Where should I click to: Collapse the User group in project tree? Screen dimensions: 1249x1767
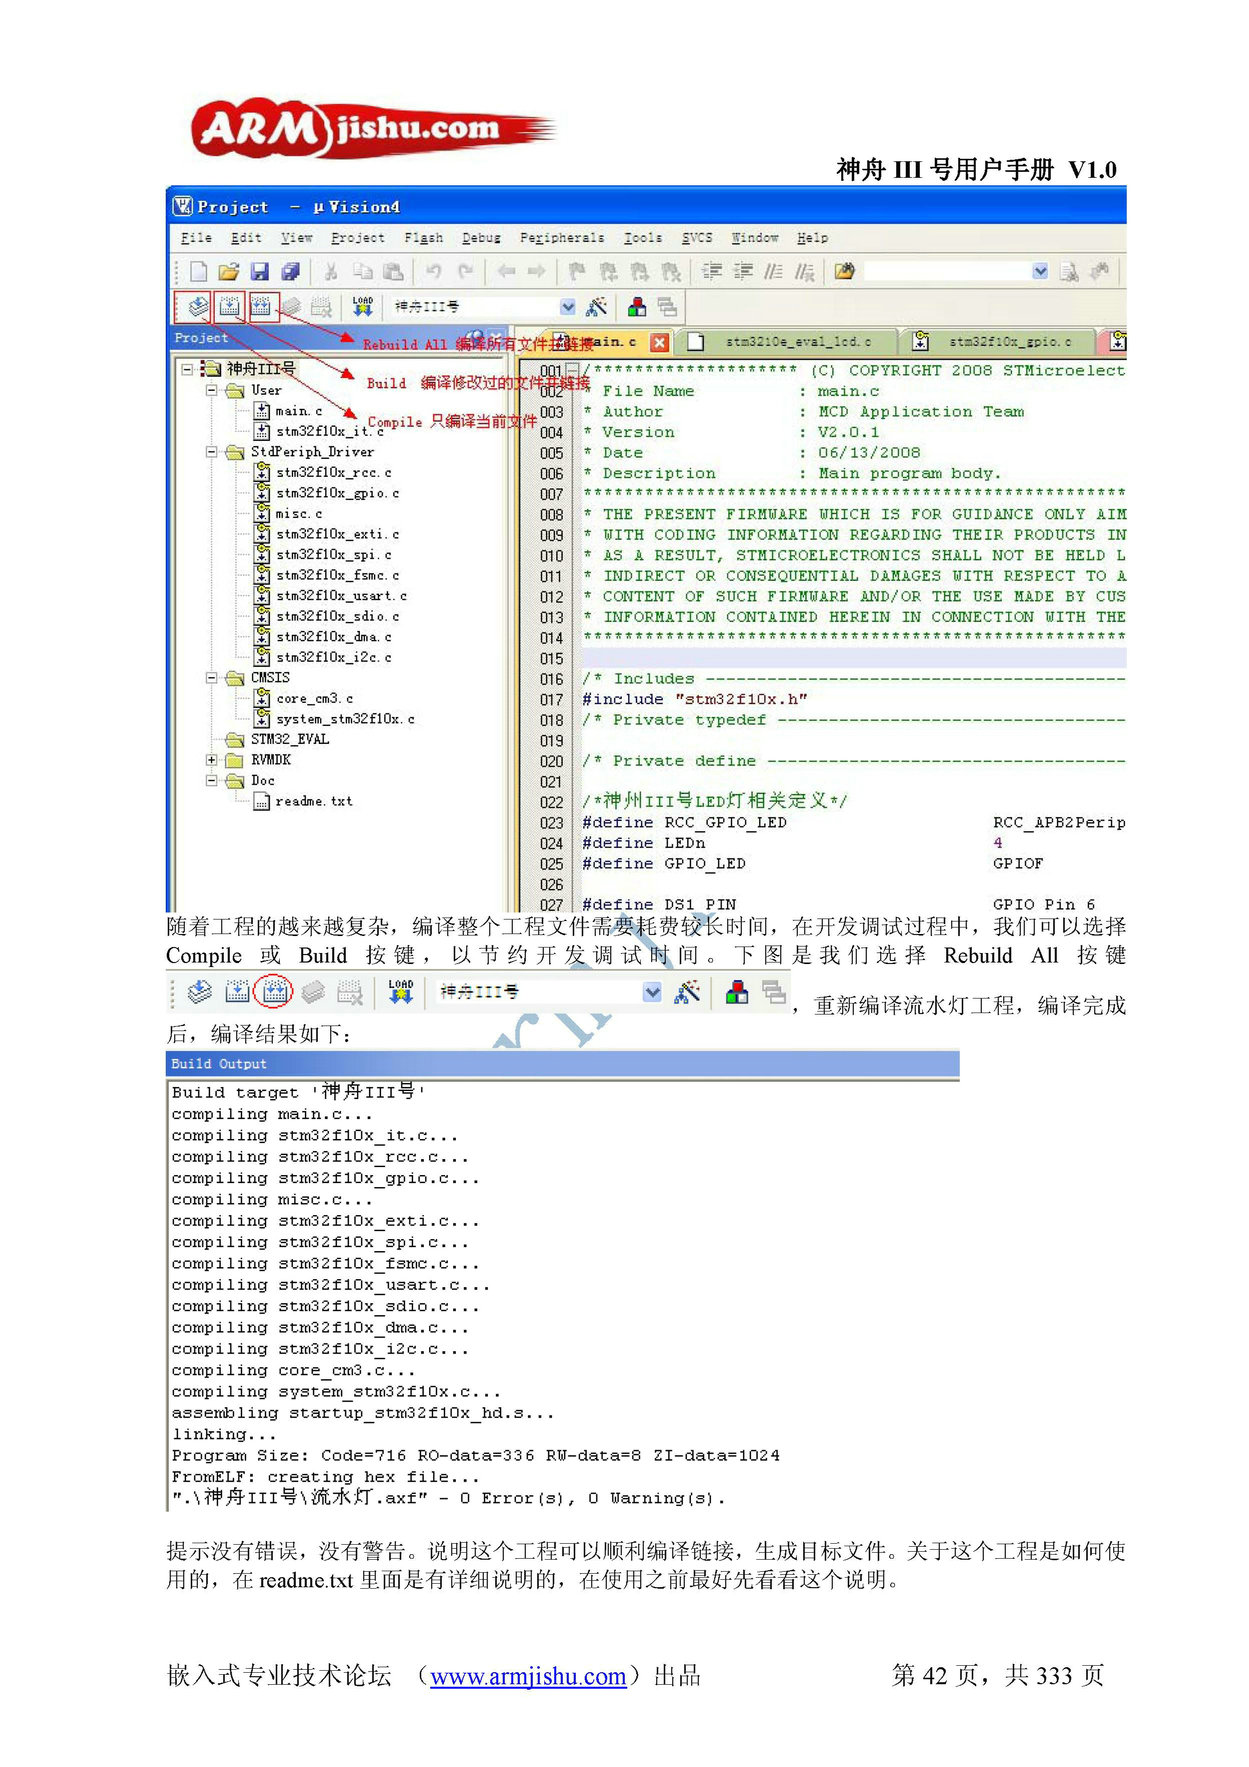(212, 390)
